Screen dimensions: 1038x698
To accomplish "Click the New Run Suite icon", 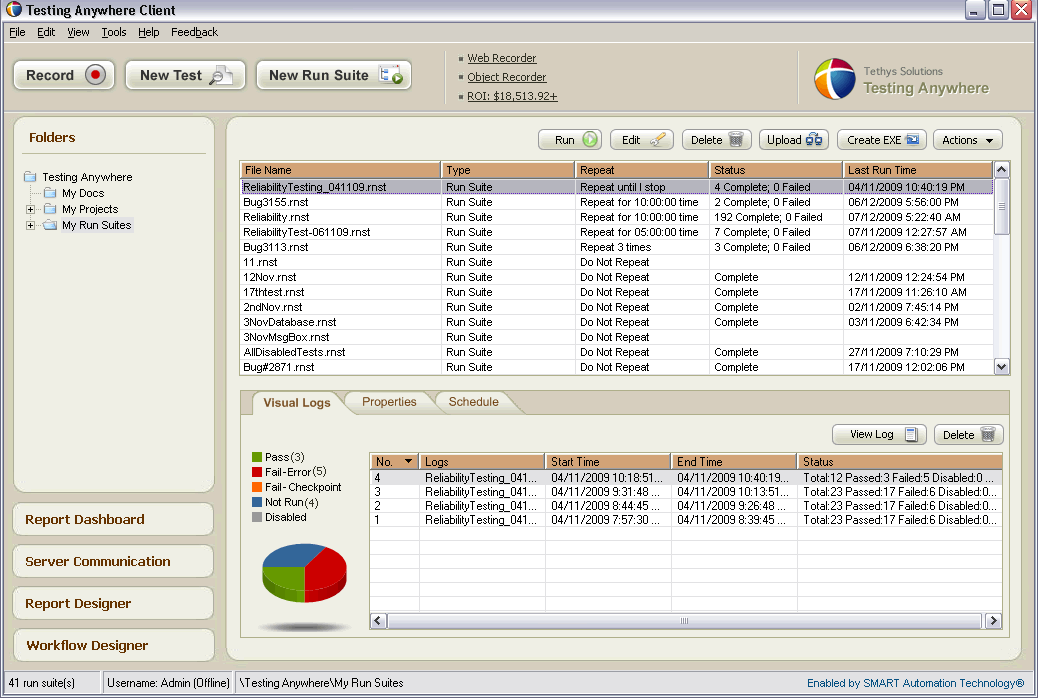I will click(x=391, y=75).
